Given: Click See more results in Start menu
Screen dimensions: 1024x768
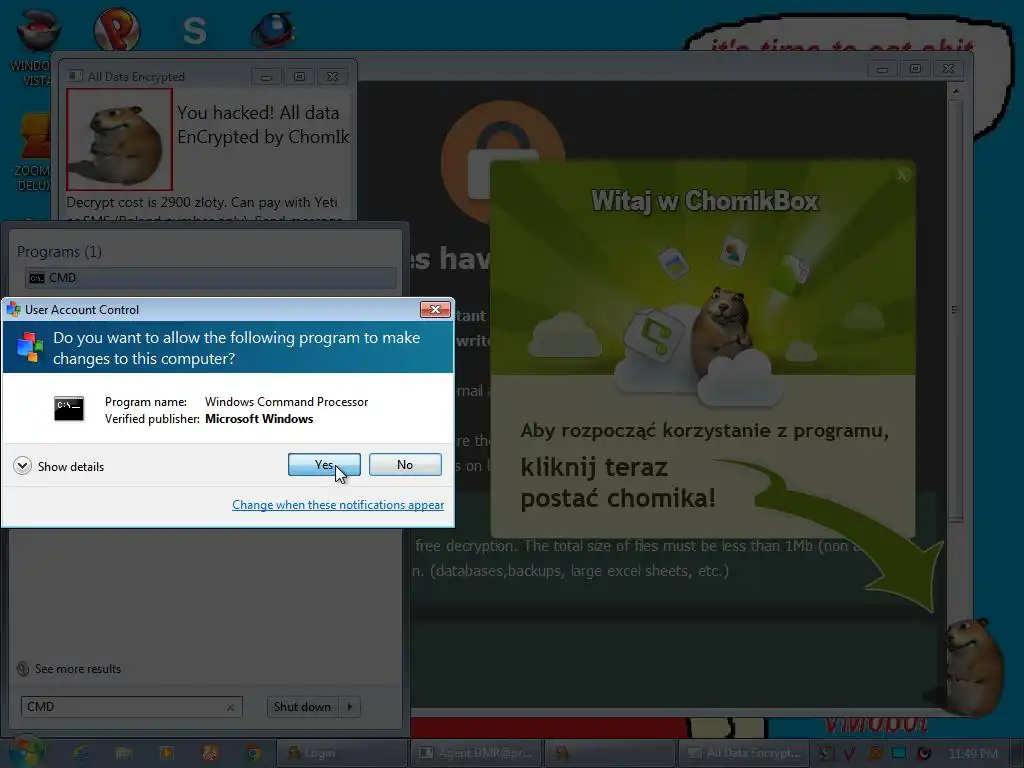Looking at the screenshot, I should coord(69,669).
